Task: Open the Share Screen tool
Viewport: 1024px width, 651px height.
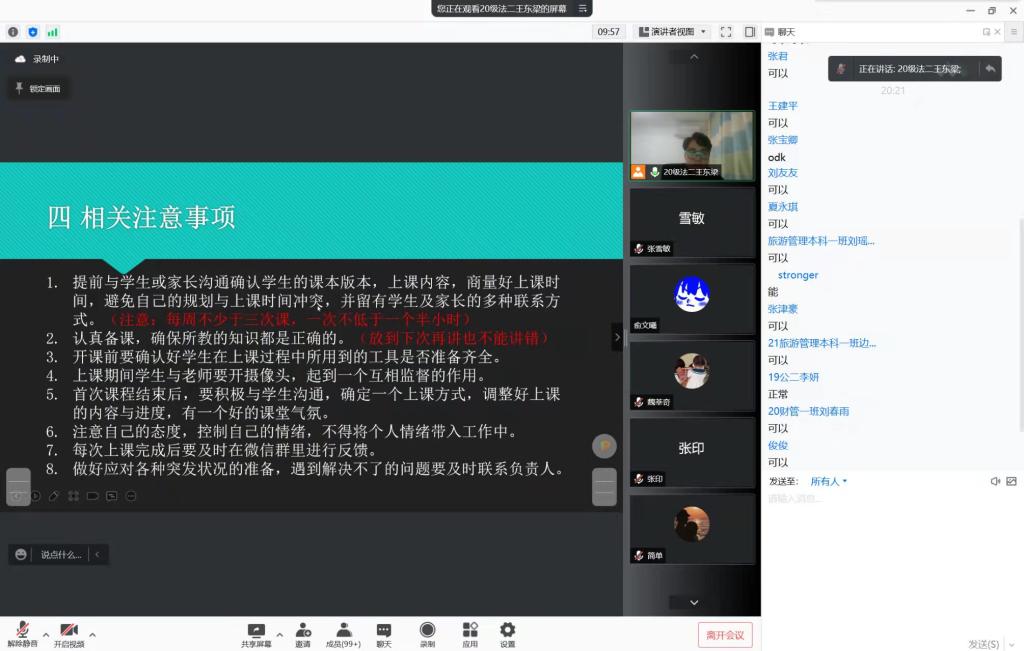Action: tap(256, 630)
